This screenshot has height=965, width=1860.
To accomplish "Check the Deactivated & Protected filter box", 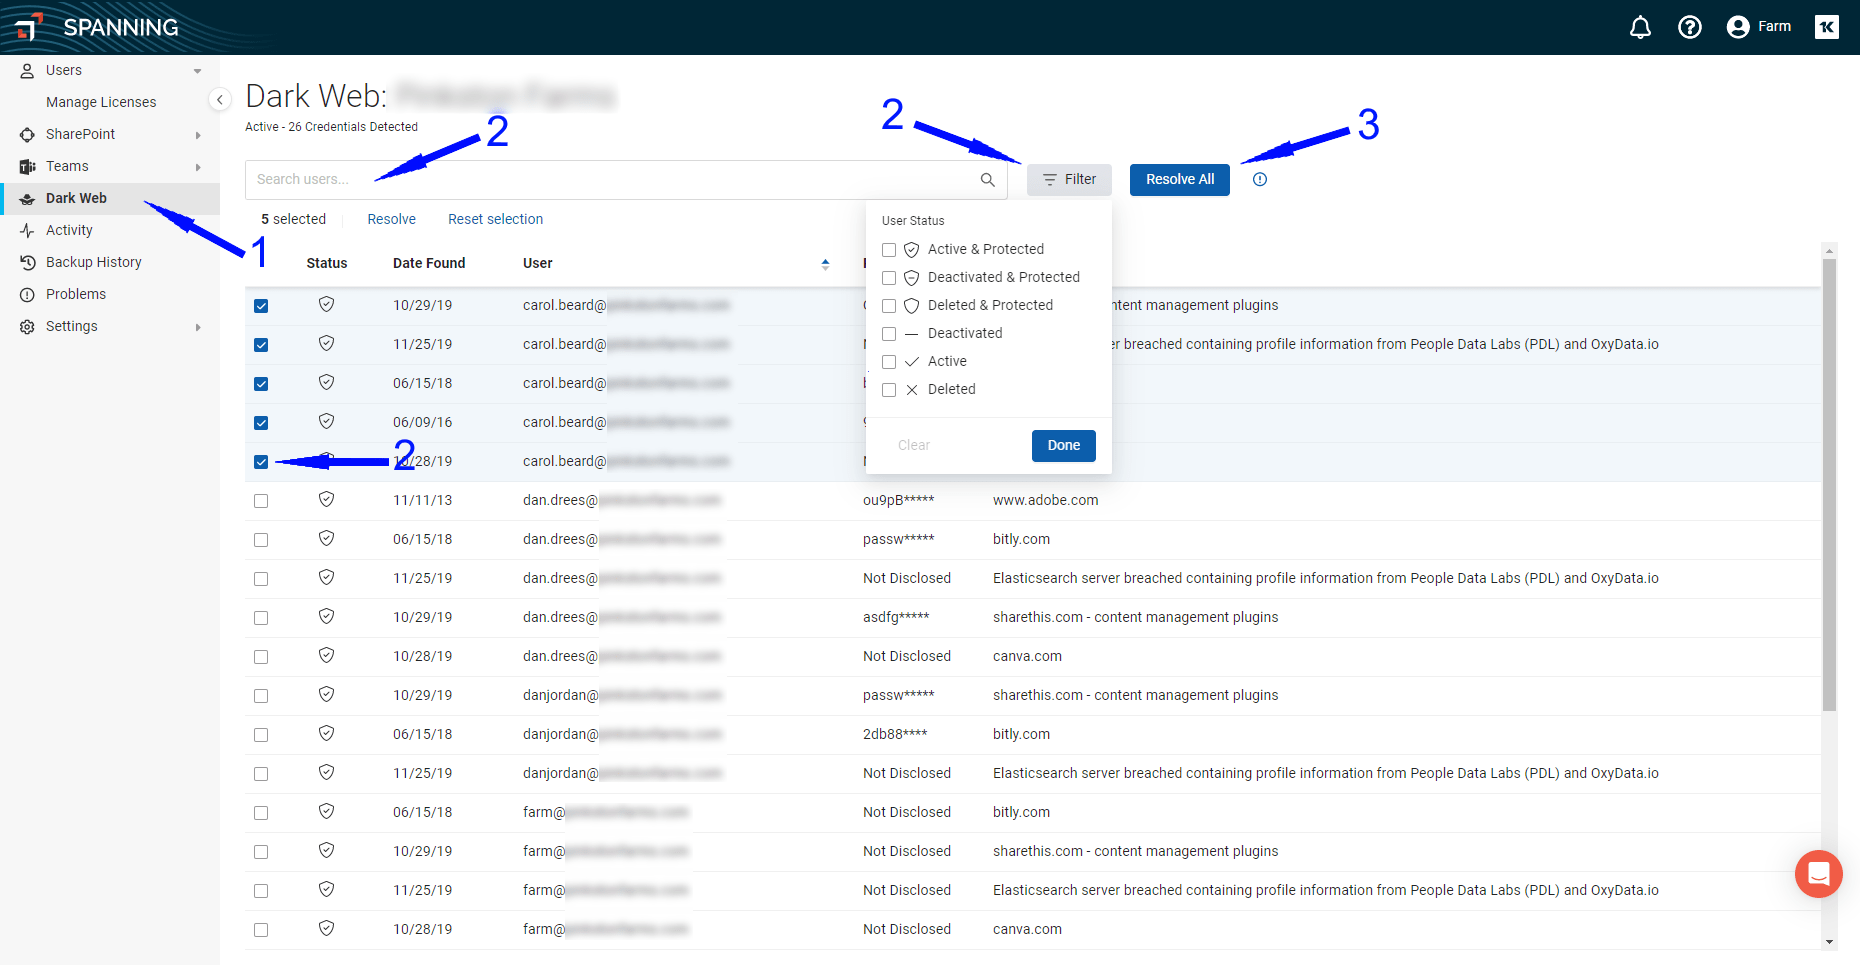I will click(x=889, y=278).
